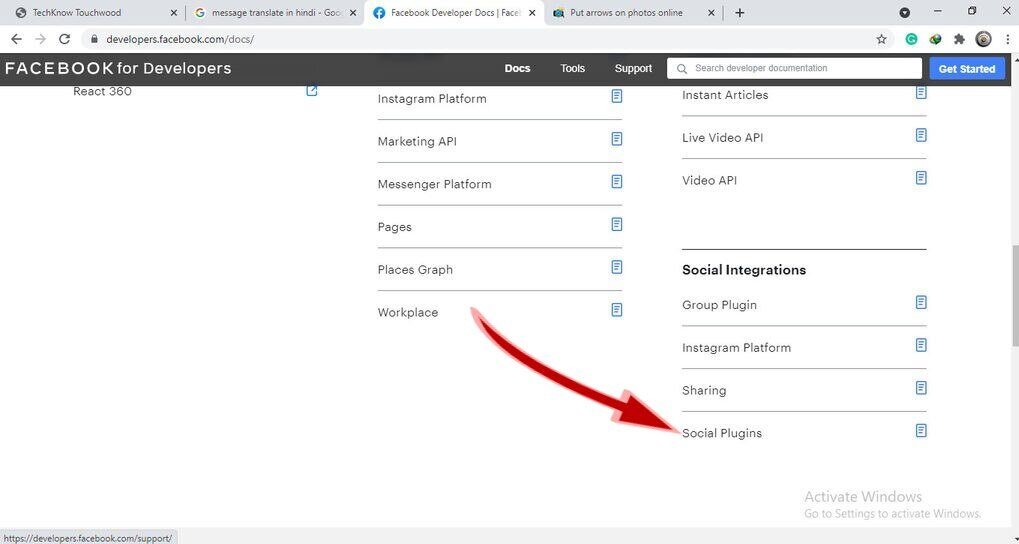
Task: Click the site lock icon in address bar
Action: pyautogui.click(x=94, y=39)
